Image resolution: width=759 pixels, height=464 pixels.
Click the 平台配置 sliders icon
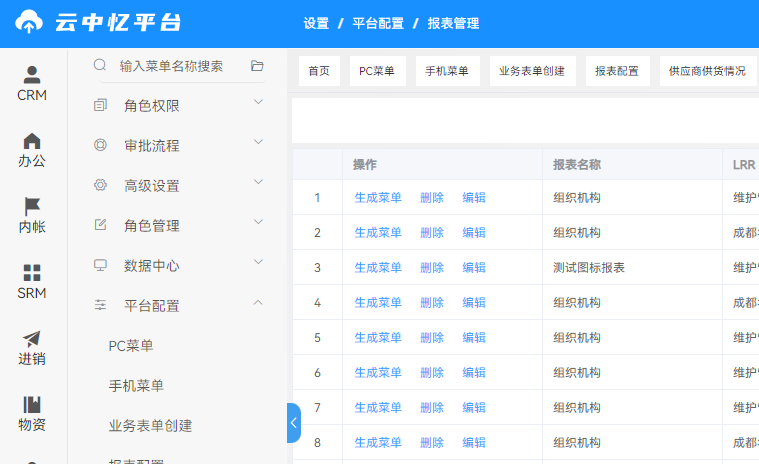click(x=100, y=305)
